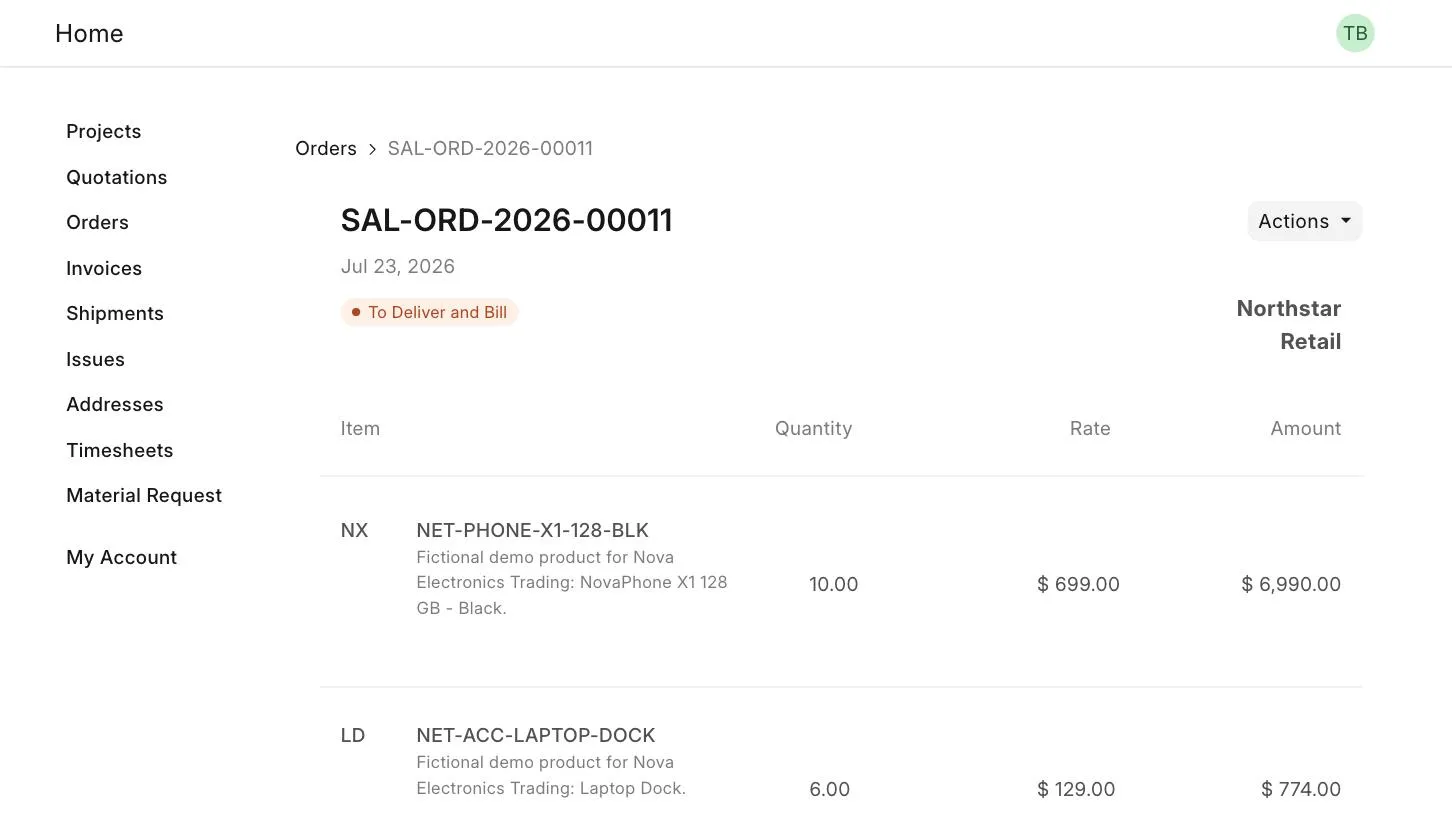Screen dimensions: 1452x840
Task: Click the NET-PHONE-X1-128-BLK item name
Action: [533, 531]
